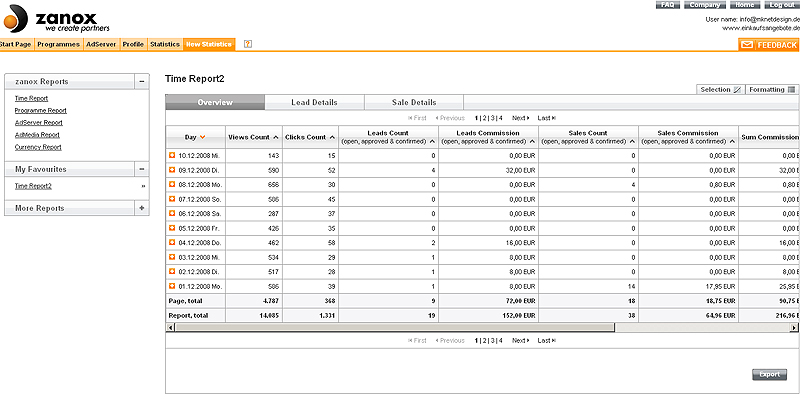Expand row 05.12.2008 Fr. icon

[x=172, y=228]
